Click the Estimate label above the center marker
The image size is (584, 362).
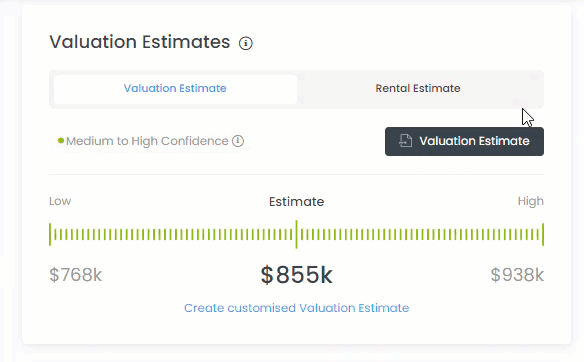pos(296,201)
